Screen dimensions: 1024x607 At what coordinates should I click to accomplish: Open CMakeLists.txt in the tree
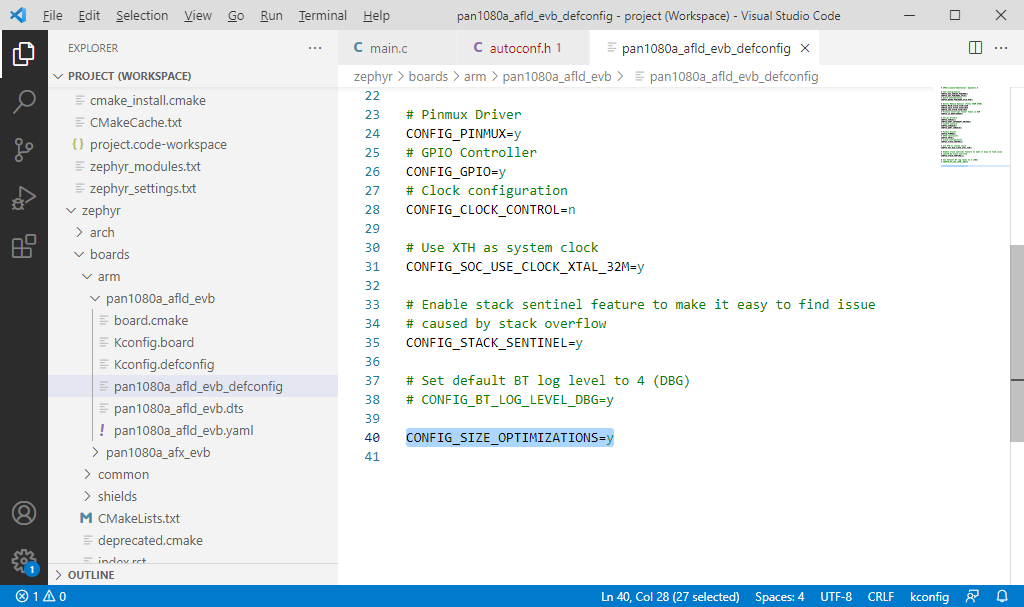coord(193,519)
